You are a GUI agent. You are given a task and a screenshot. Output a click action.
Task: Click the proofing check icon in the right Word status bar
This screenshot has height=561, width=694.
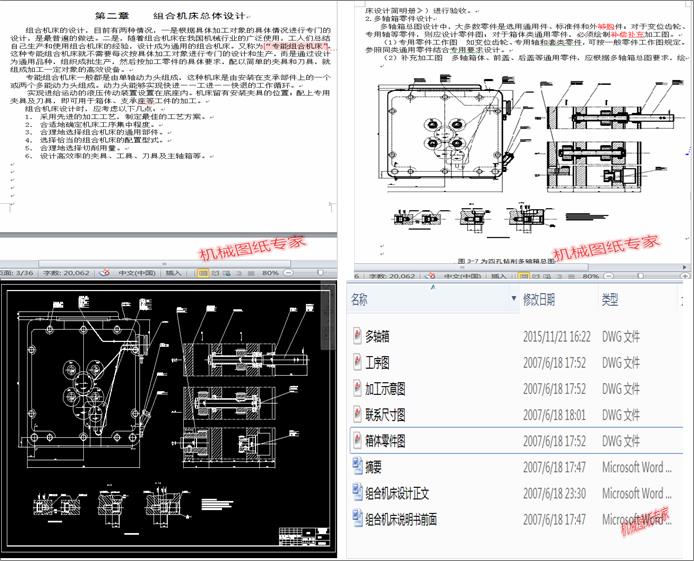[x=429, y=276]
